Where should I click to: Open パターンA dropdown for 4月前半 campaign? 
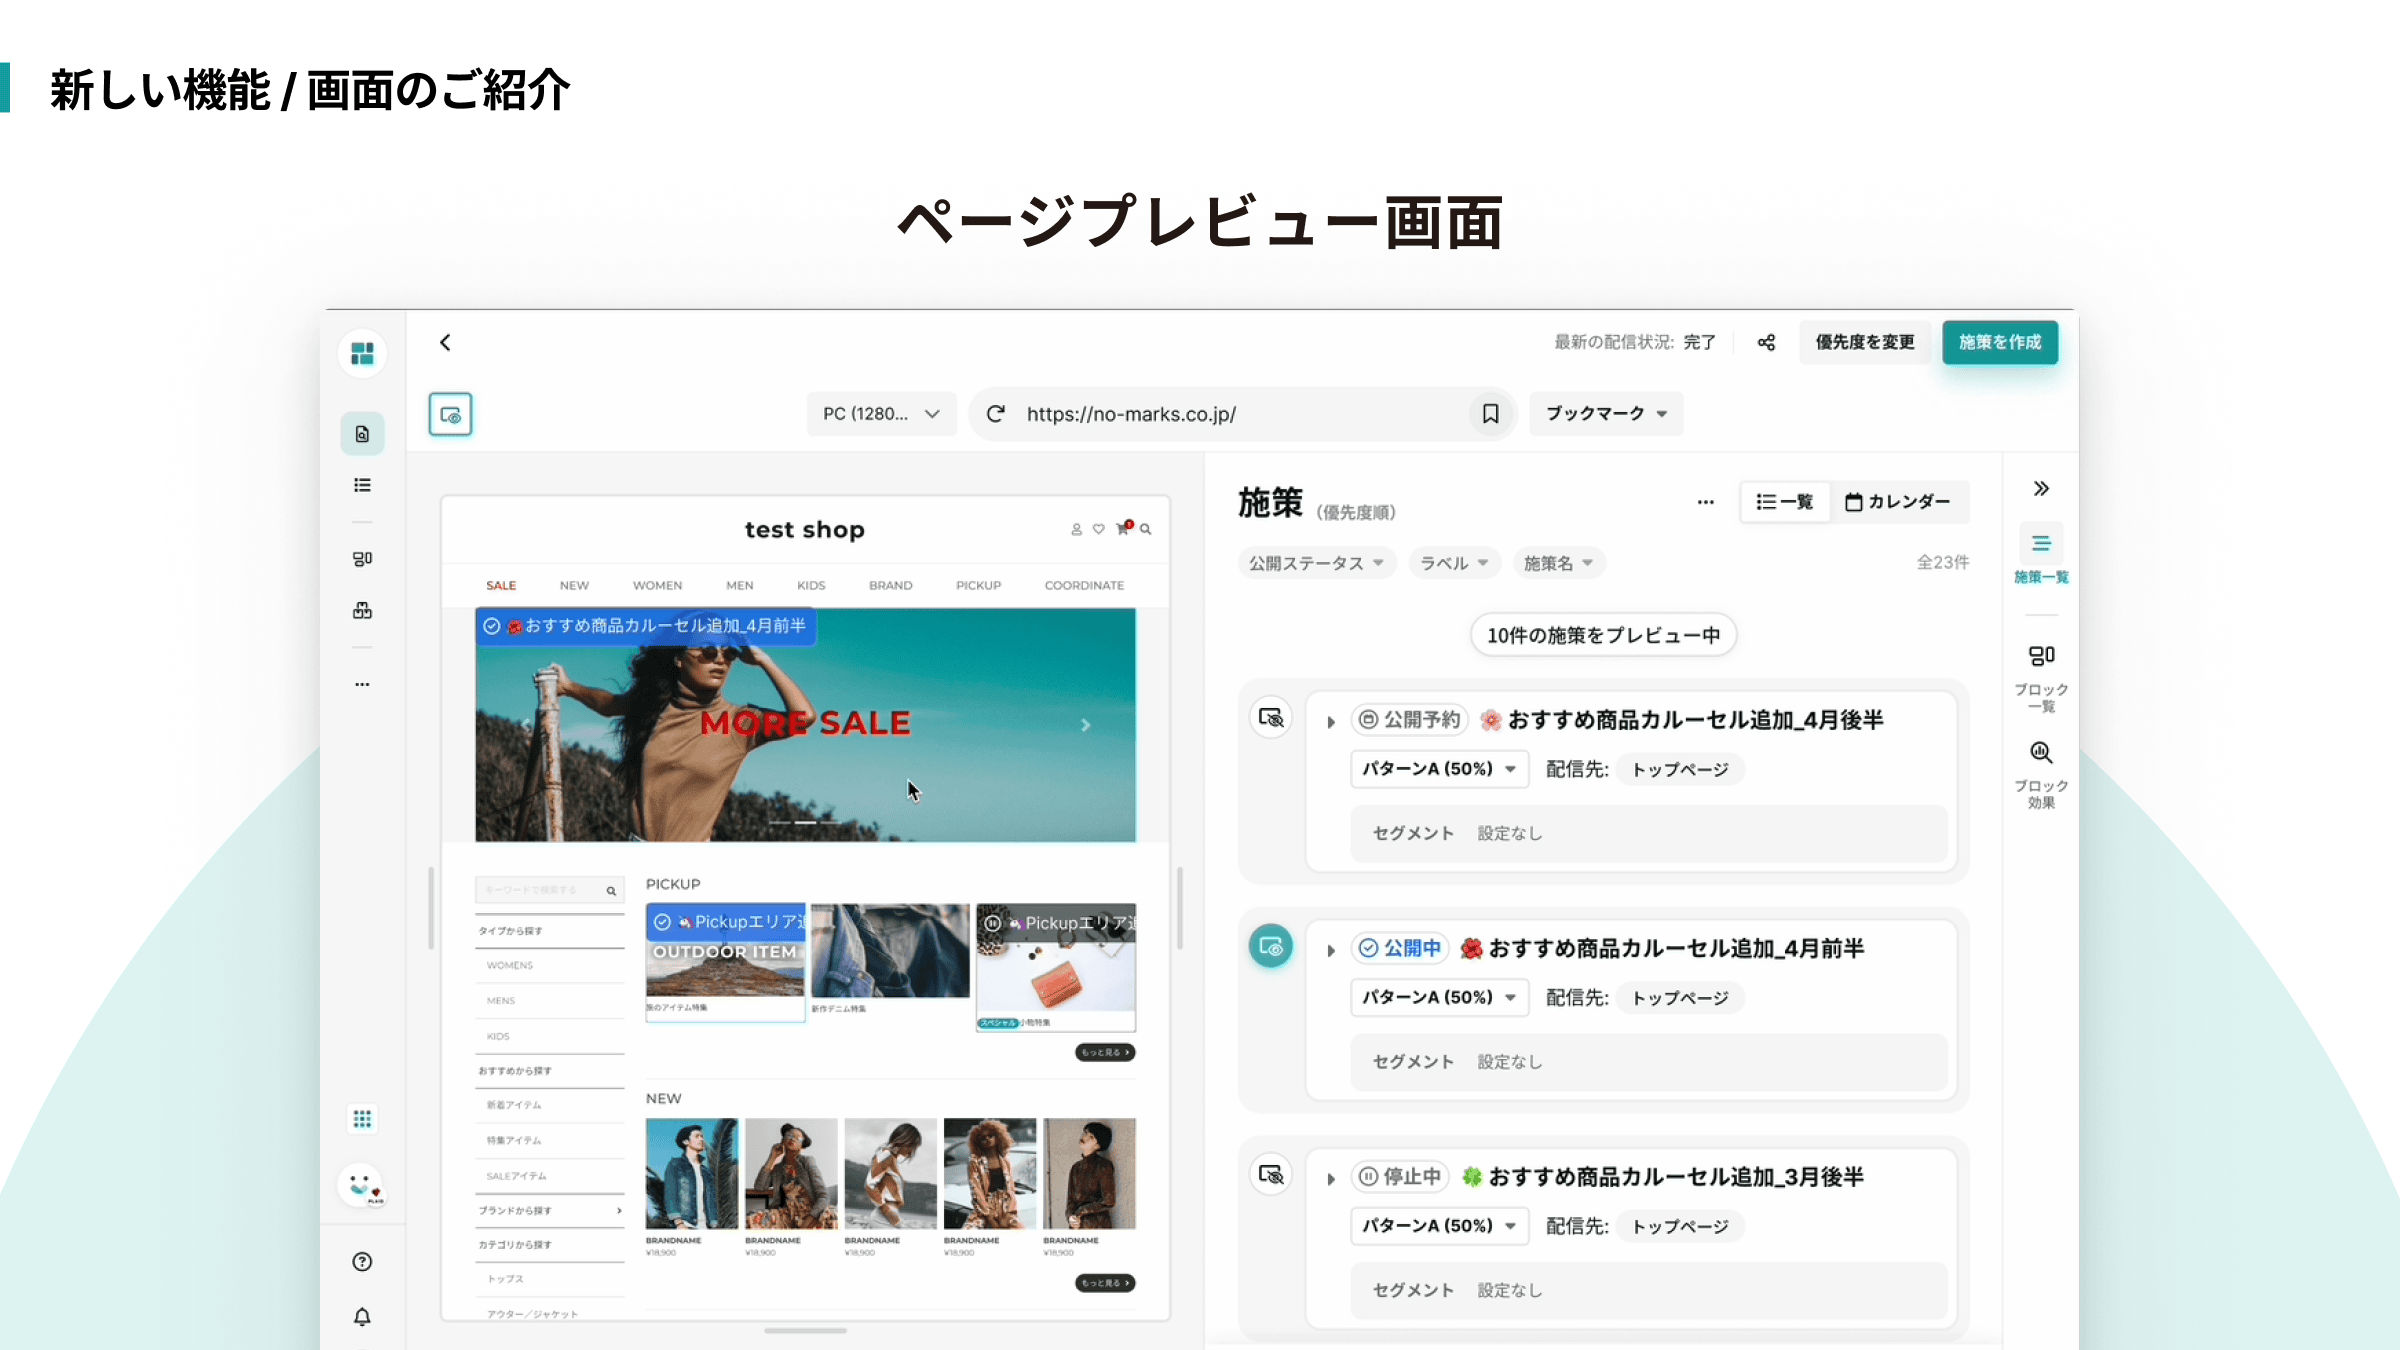[x=1439, y=997]
